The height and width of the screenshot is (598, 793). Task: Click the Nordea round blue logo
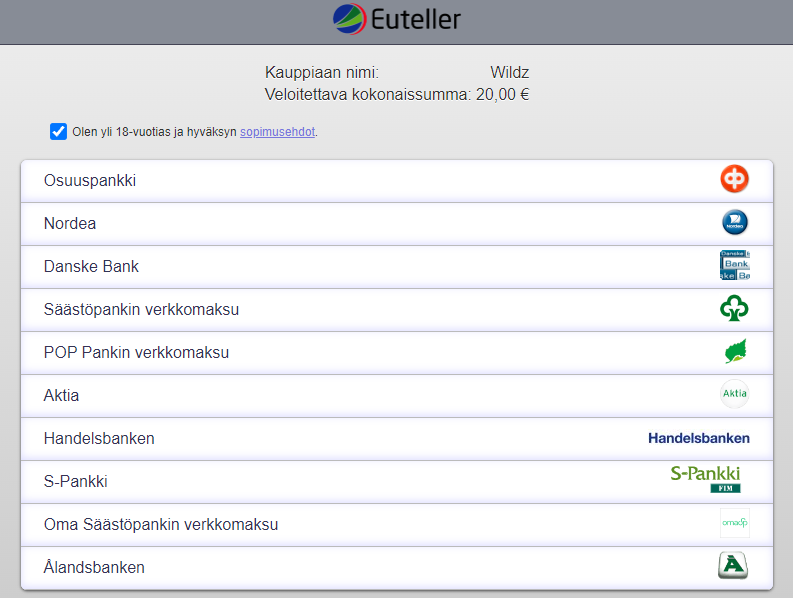click(735, 222)
